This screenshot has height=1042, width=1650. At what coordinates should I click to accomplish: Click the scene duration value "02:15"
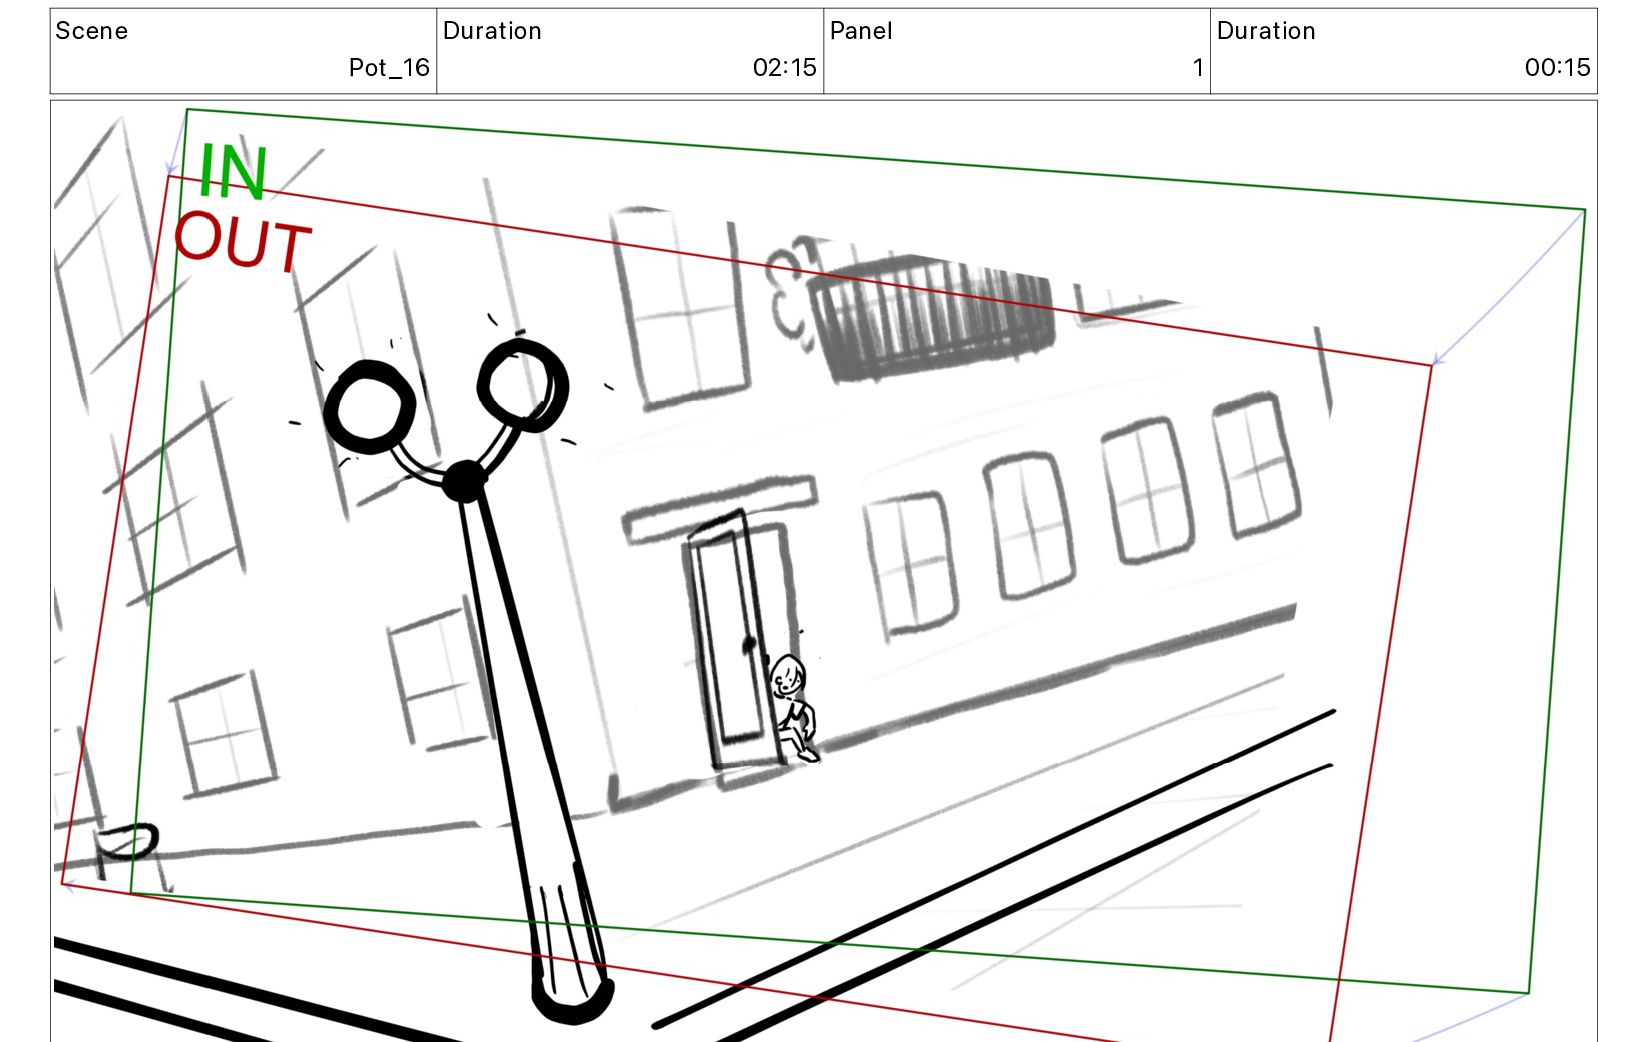(x=784, y=67)
